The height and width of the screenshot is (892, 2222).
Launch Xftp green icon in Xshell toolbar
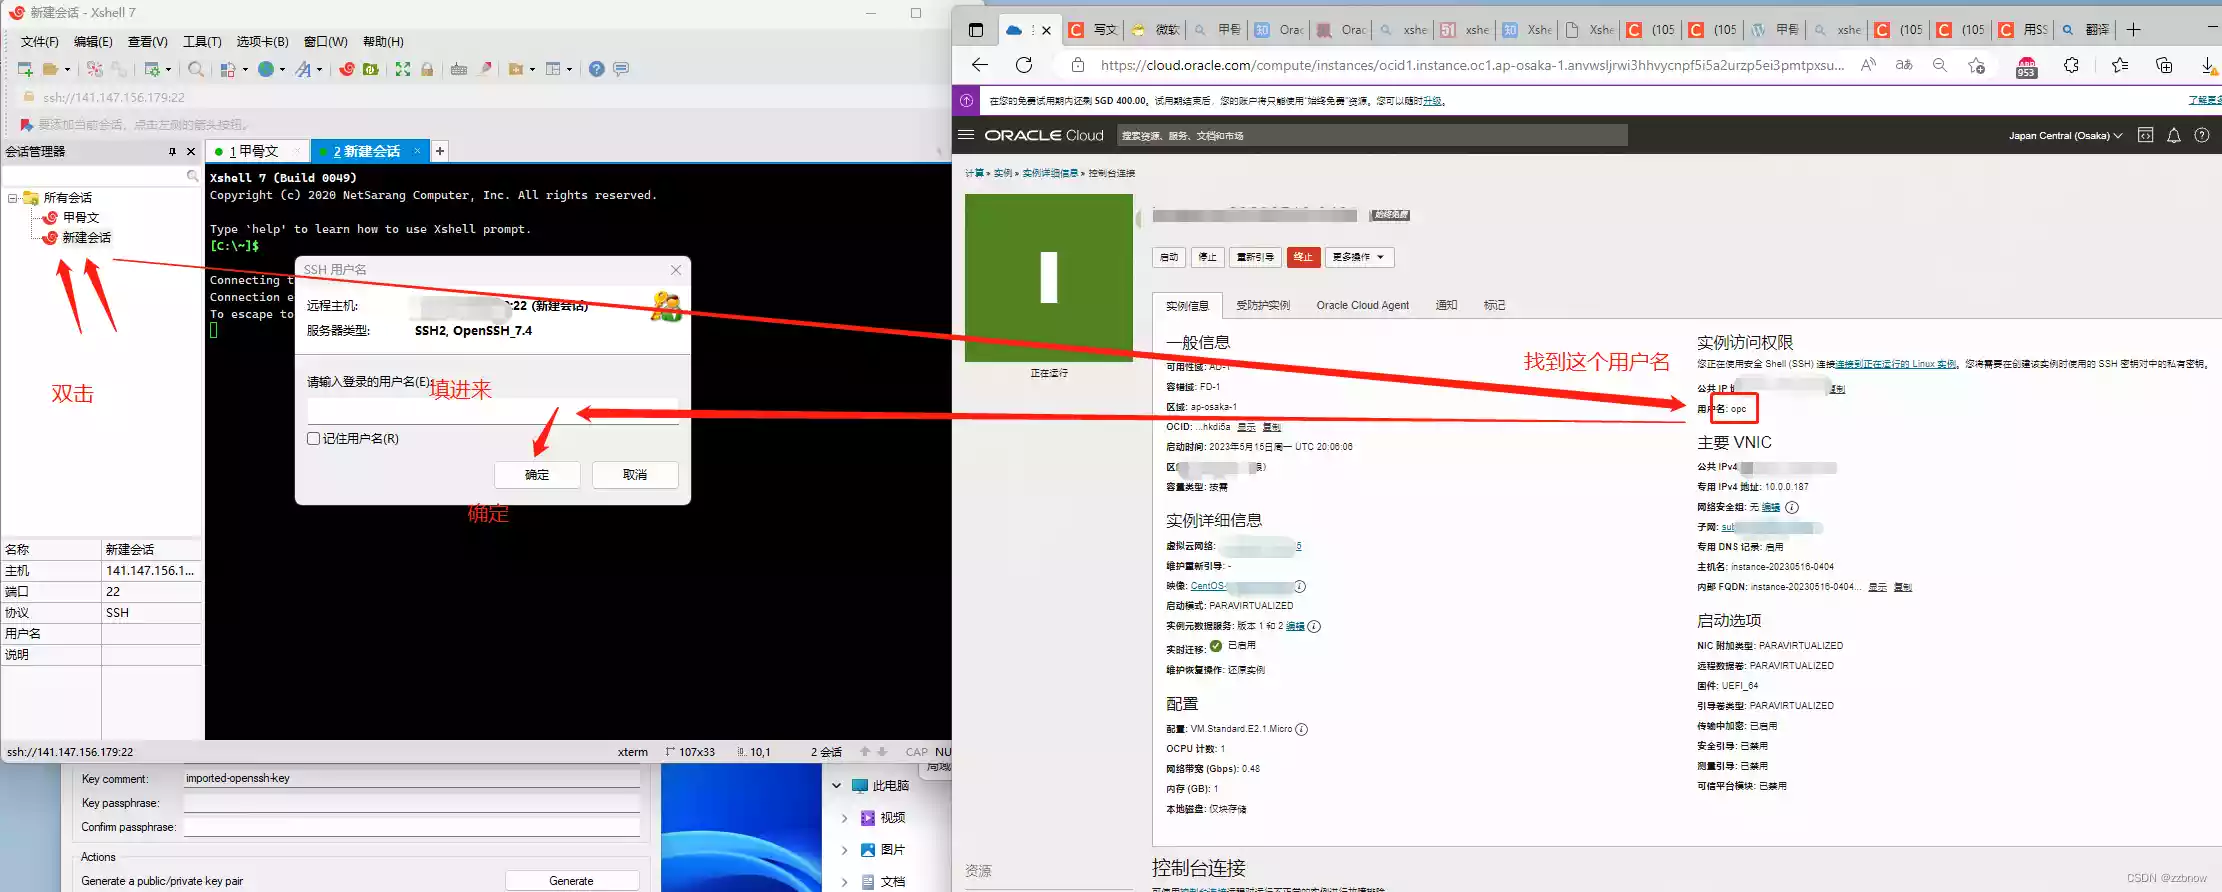coord(371,69)
